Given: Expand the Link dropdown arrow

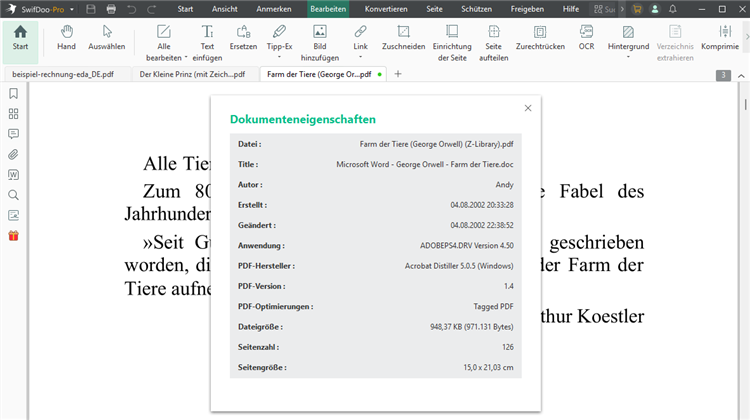Looking at the screenshot, I should pyautogui.click(x=360, y=57).
